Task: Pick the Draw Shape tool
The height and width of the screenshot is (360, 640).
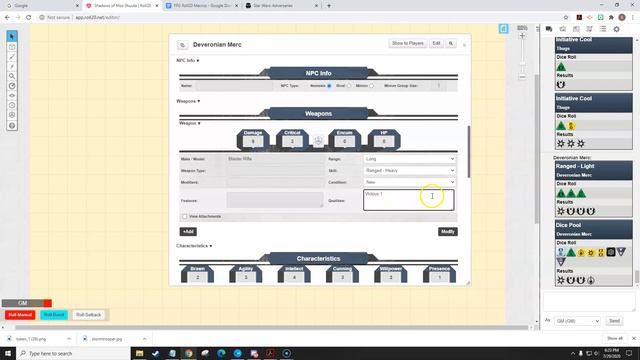Action: click(12, 56)
